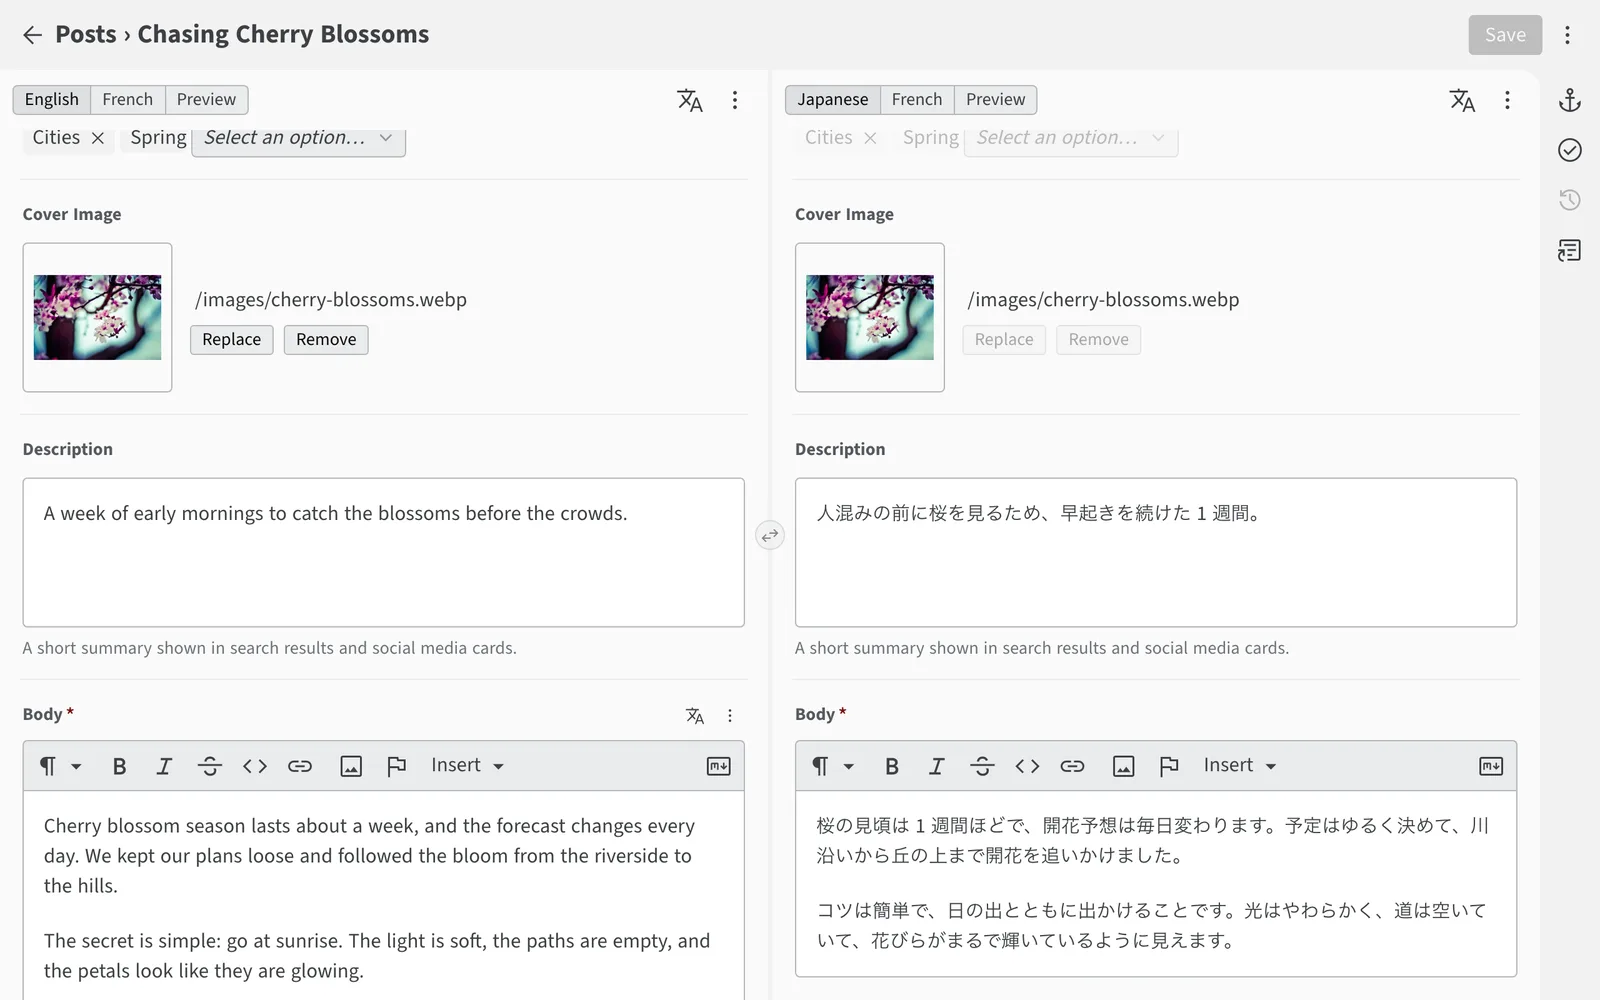Open the Insert dropdown in the English Body toolbar
The image size is (1600, 1000).
[467, 766]
